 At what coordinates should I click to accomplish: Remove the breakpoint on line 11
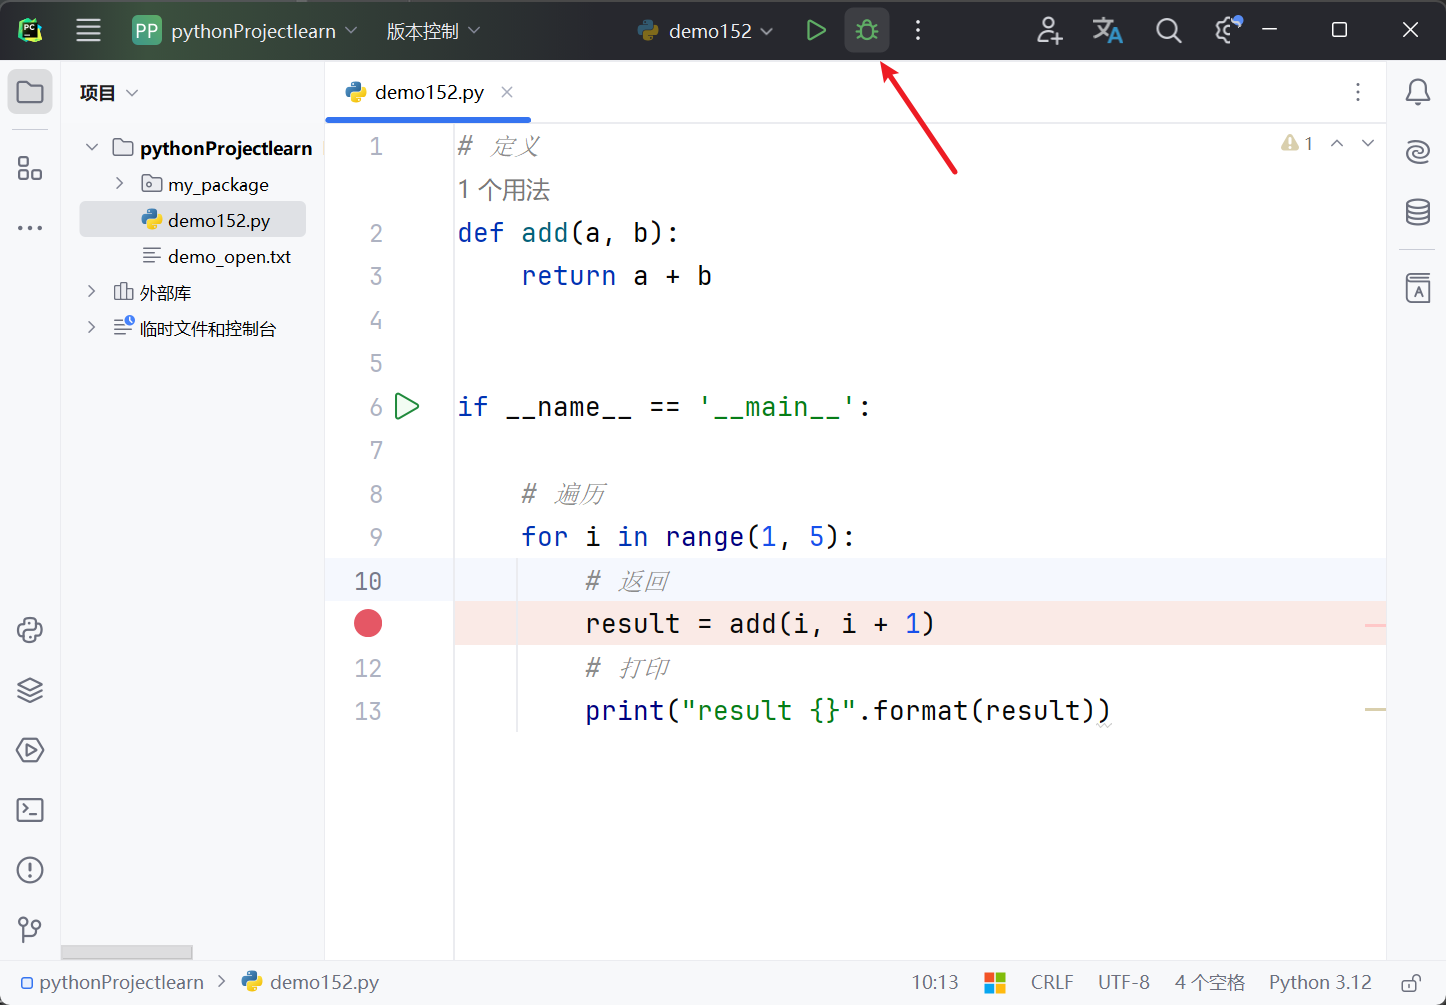(x=368, y=623)
